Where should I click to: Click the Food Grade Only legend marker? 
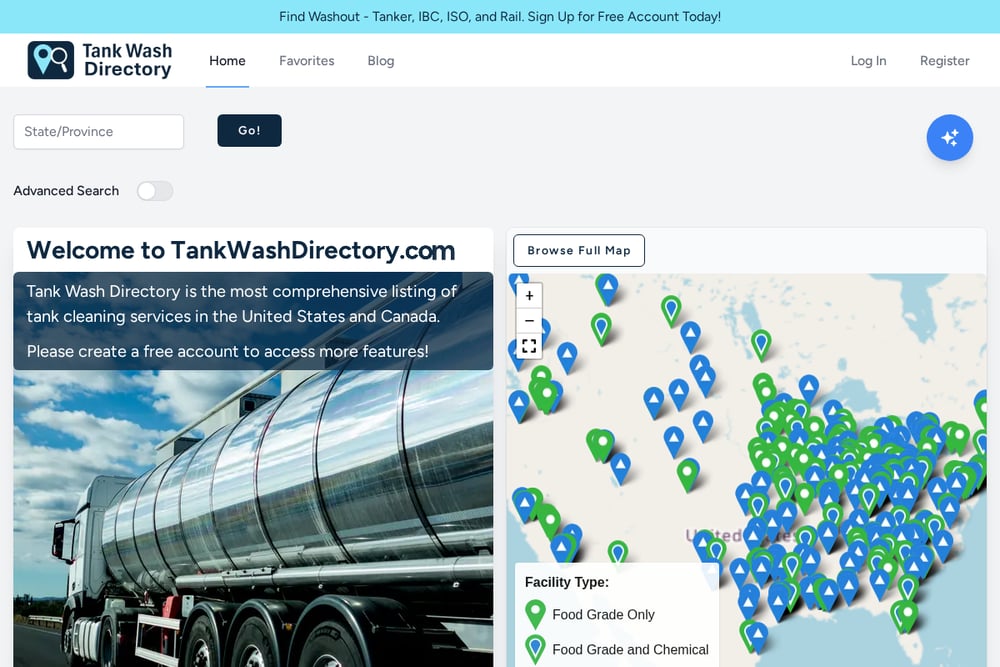[535, 613]
